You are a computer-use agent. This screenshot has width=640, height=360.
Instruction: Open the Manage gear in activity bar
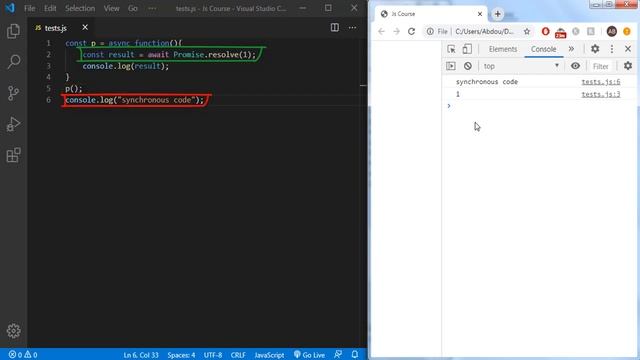[13, 331]
